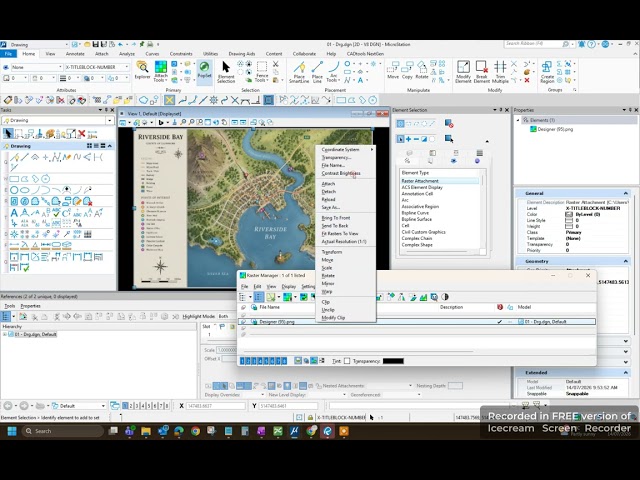Toggle the list view mode button in Raster Manager toolbar
Viewport: 640px width, 480px height.
[x=258, y=297]
